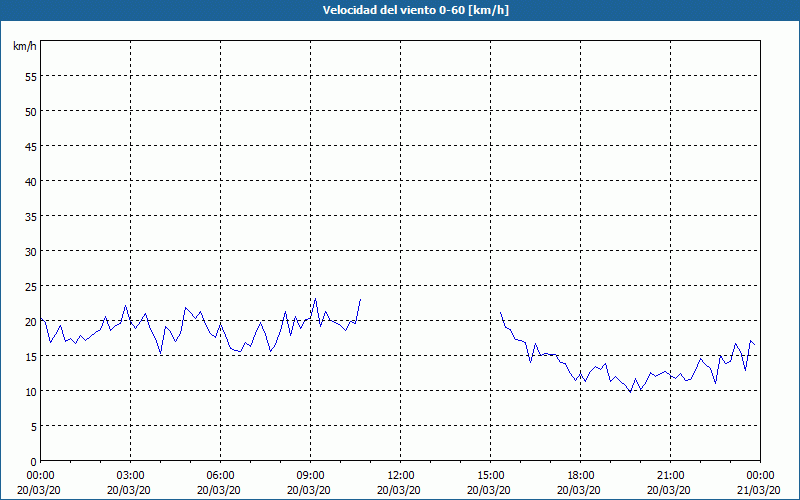800x500 pixels.
Task: Click the 45 value on the y-axis
Action: tap(31, 146)
